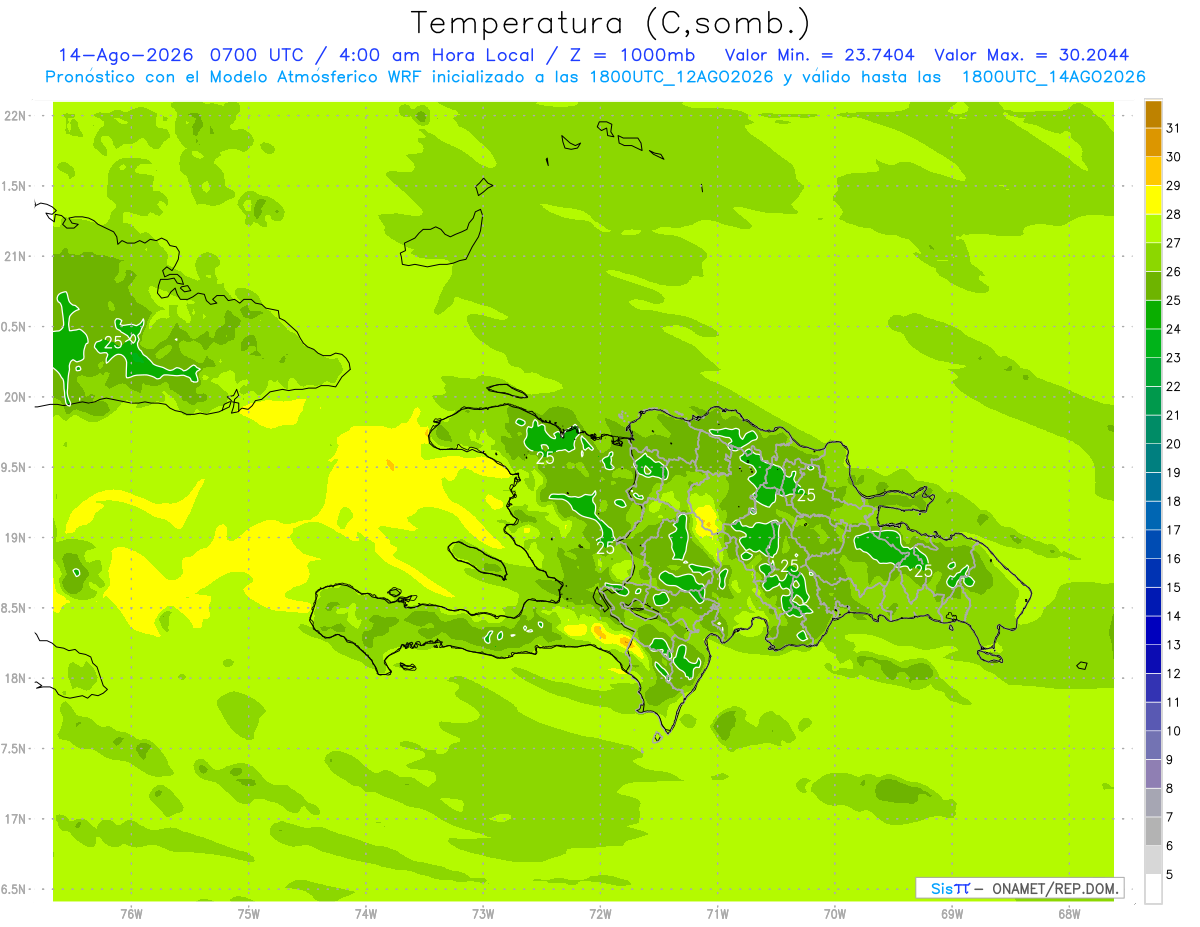1200x927 pixels.
Task: Click the 18N latitude tick label
Action: pos(14,678)
